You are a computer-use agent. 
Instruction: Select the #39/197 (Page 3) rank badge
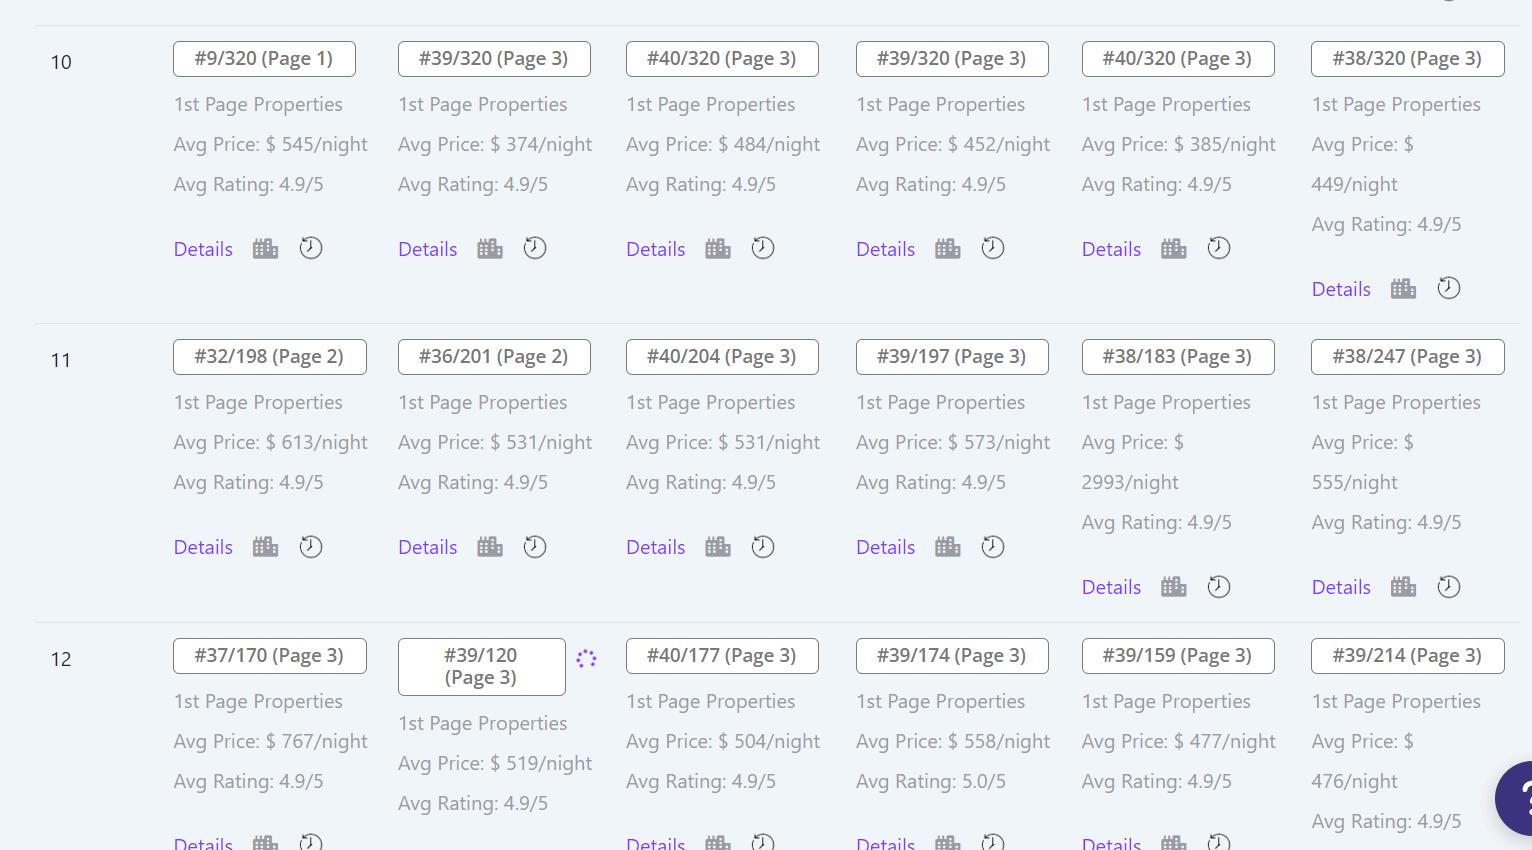(952, 356)
